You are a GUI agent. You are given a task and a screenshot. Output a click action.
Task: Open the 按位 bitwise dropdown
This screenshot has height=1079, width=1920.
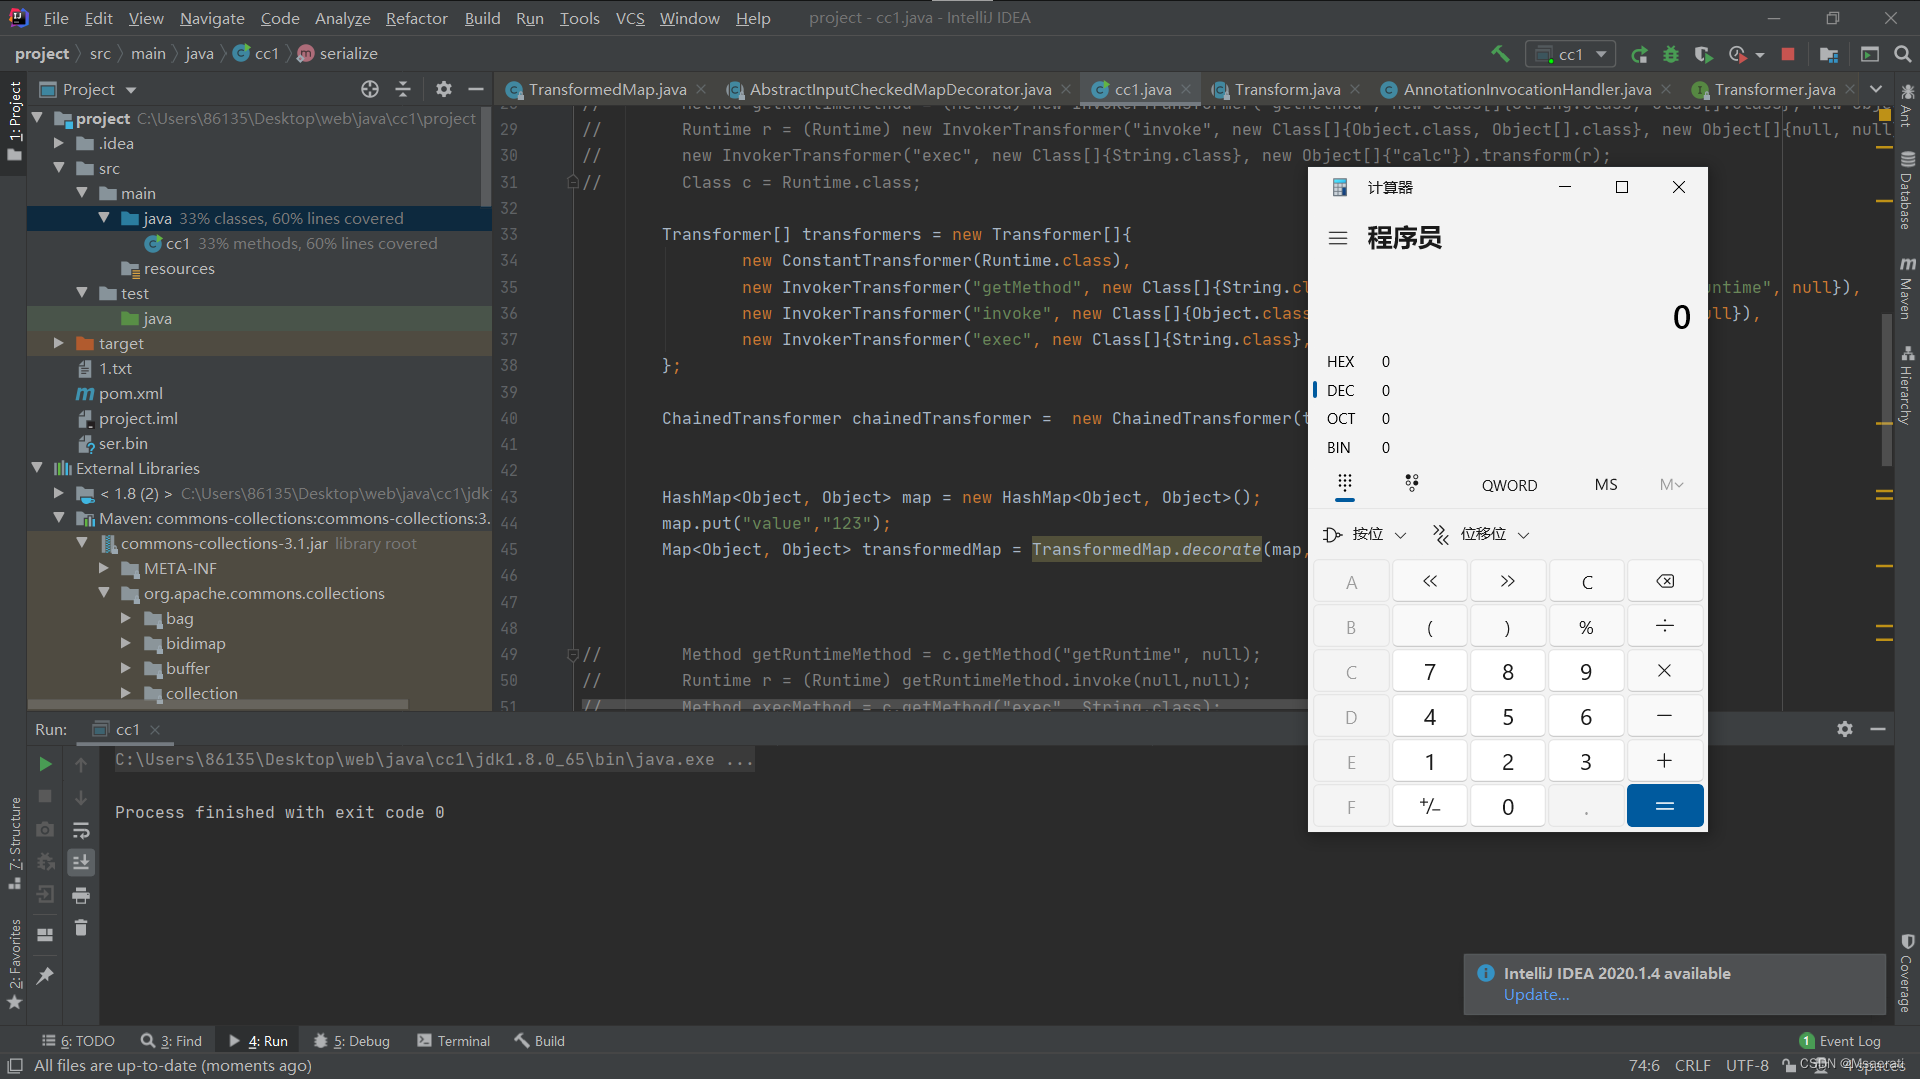coord(1365,534)
